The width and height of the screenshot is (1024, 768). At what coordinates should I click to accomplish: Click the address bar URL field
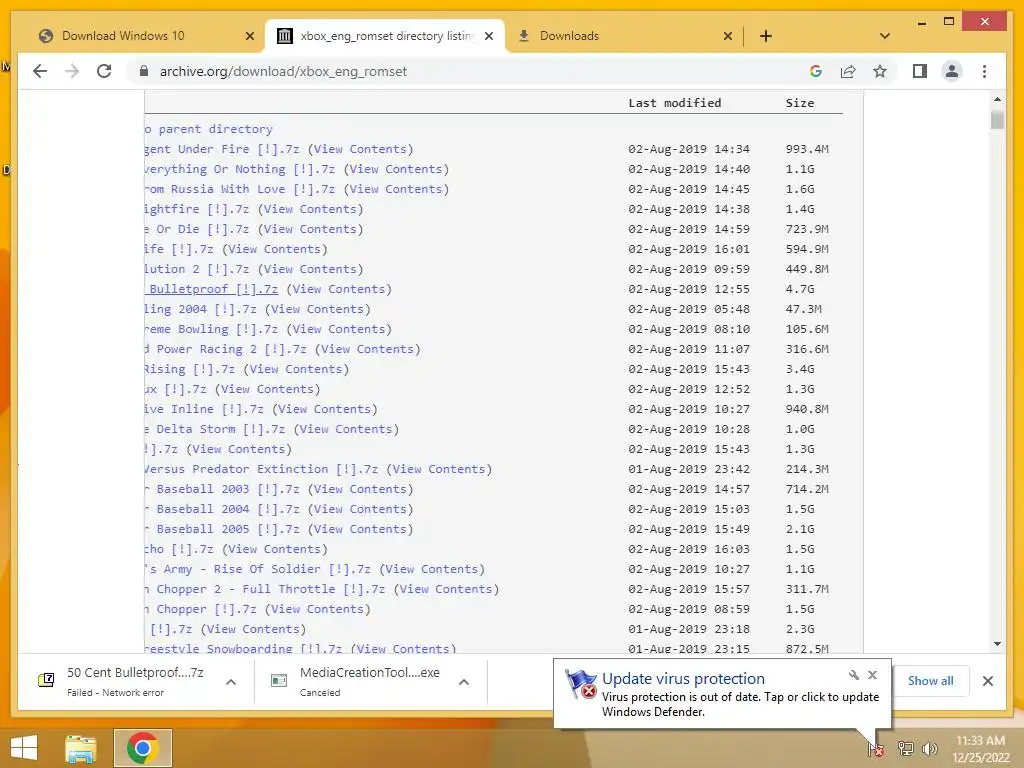[x=470, y=71]
